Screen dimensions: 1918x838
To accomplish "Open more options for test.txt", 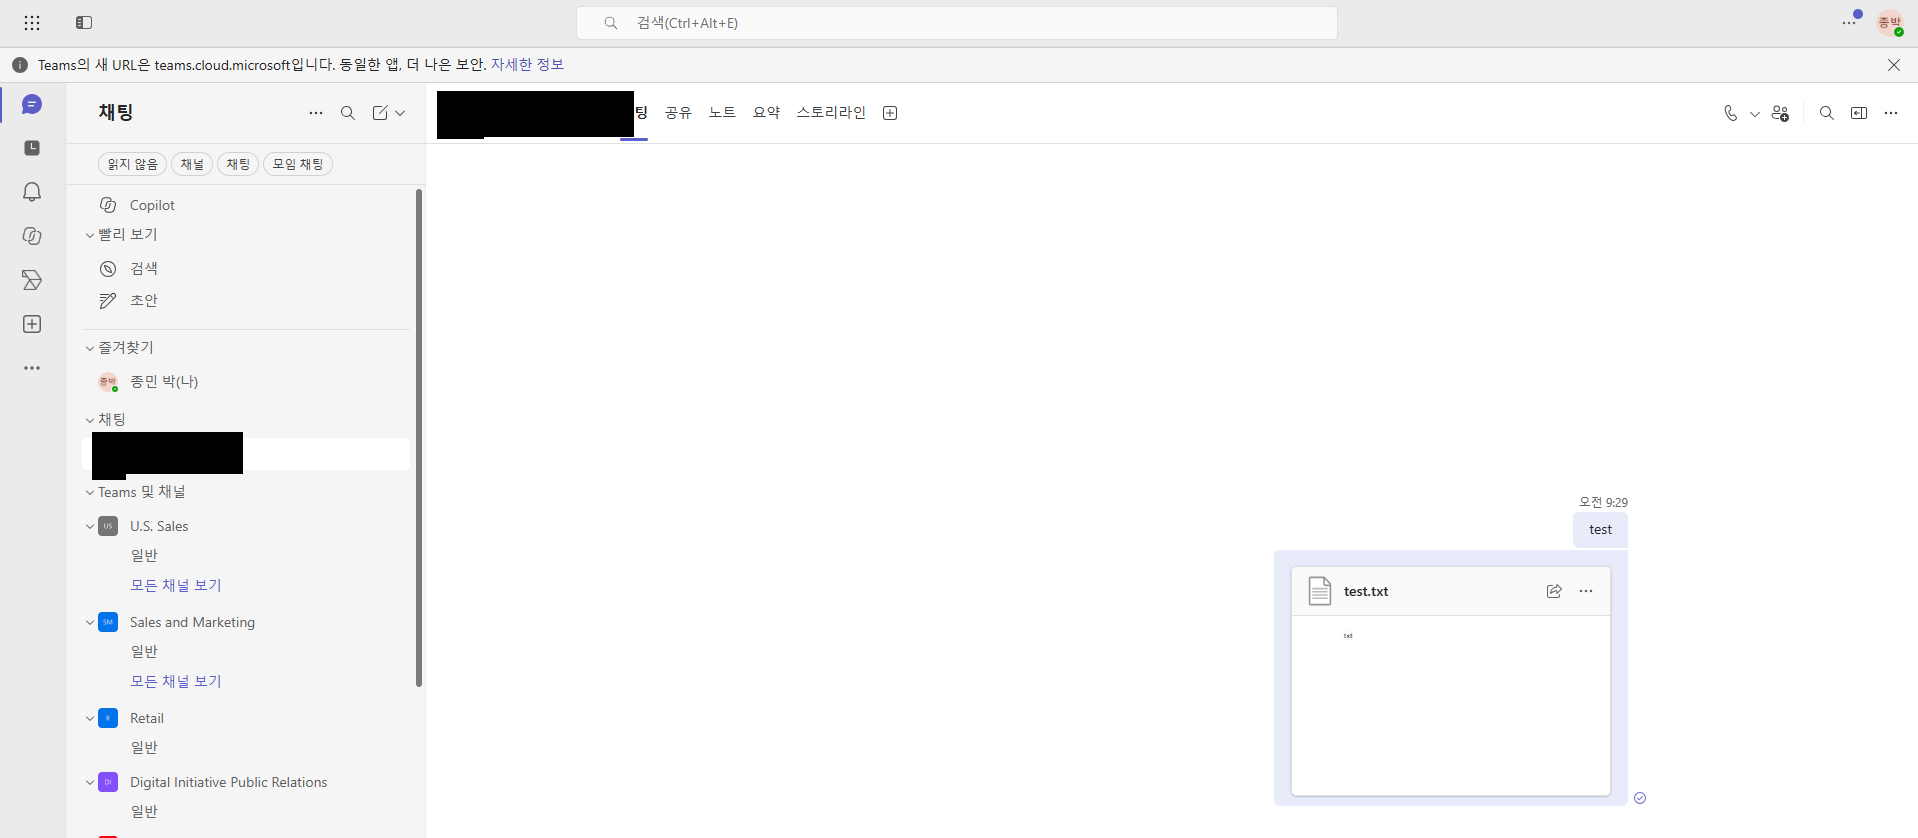I will click(x=1586, y=591).
